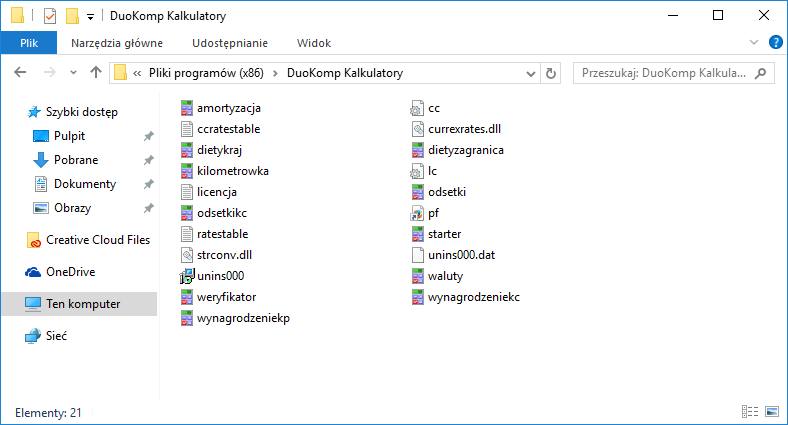The width and height of the screenshot is (788, 425).
Task: Select the lc settings file icon
Action: (x=417, y=171)
